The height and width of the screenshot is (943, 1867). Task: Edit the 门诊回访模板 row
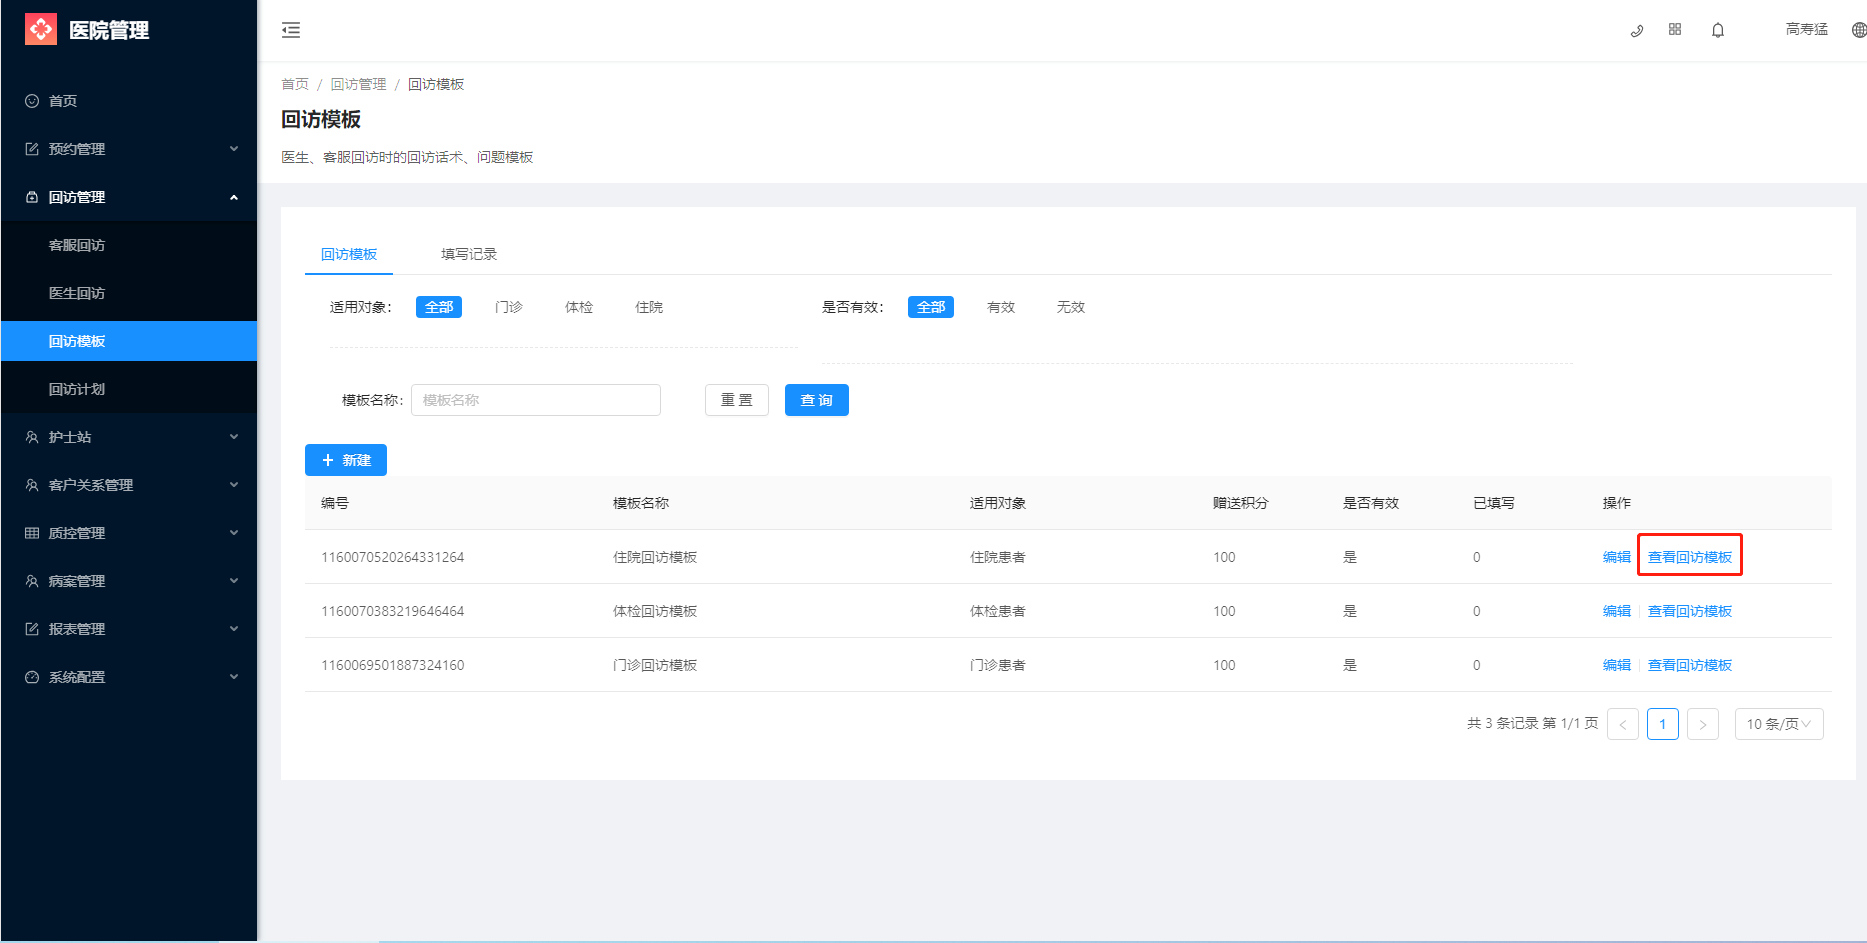(x=1617, y=665)
